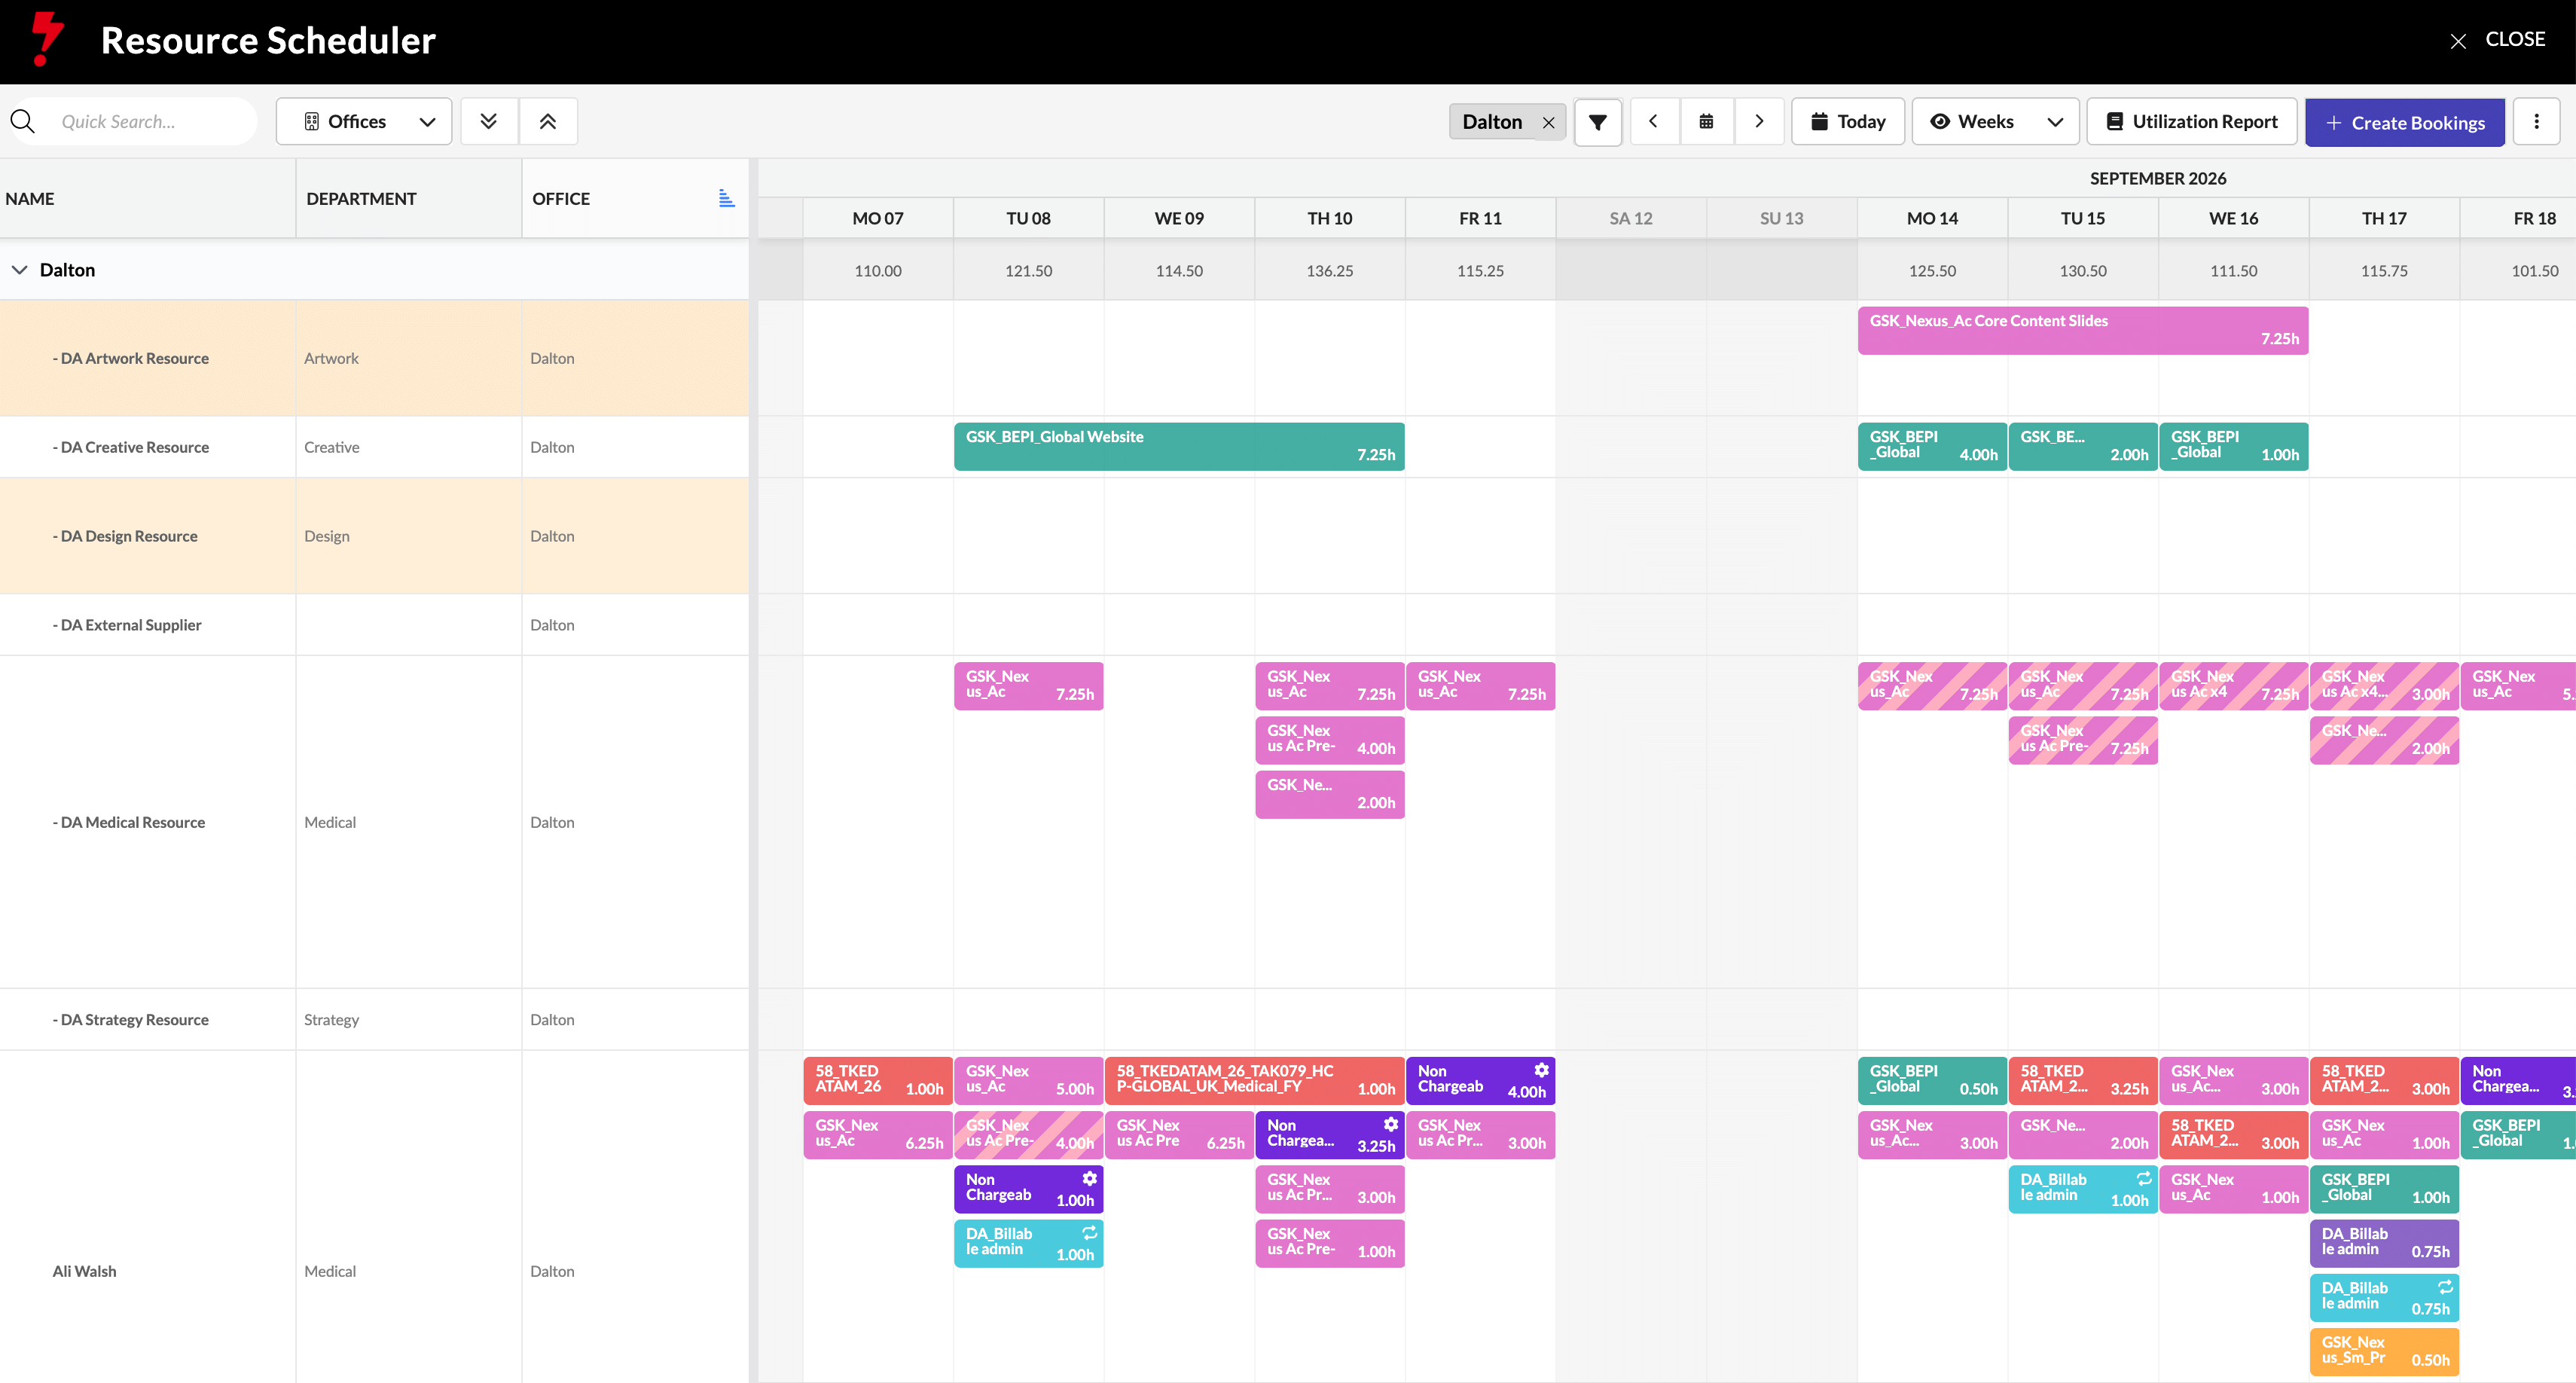Viewport: 2576px width, 1383px height.
Task: Sort by Office column icon
Action: click(726, 198)
